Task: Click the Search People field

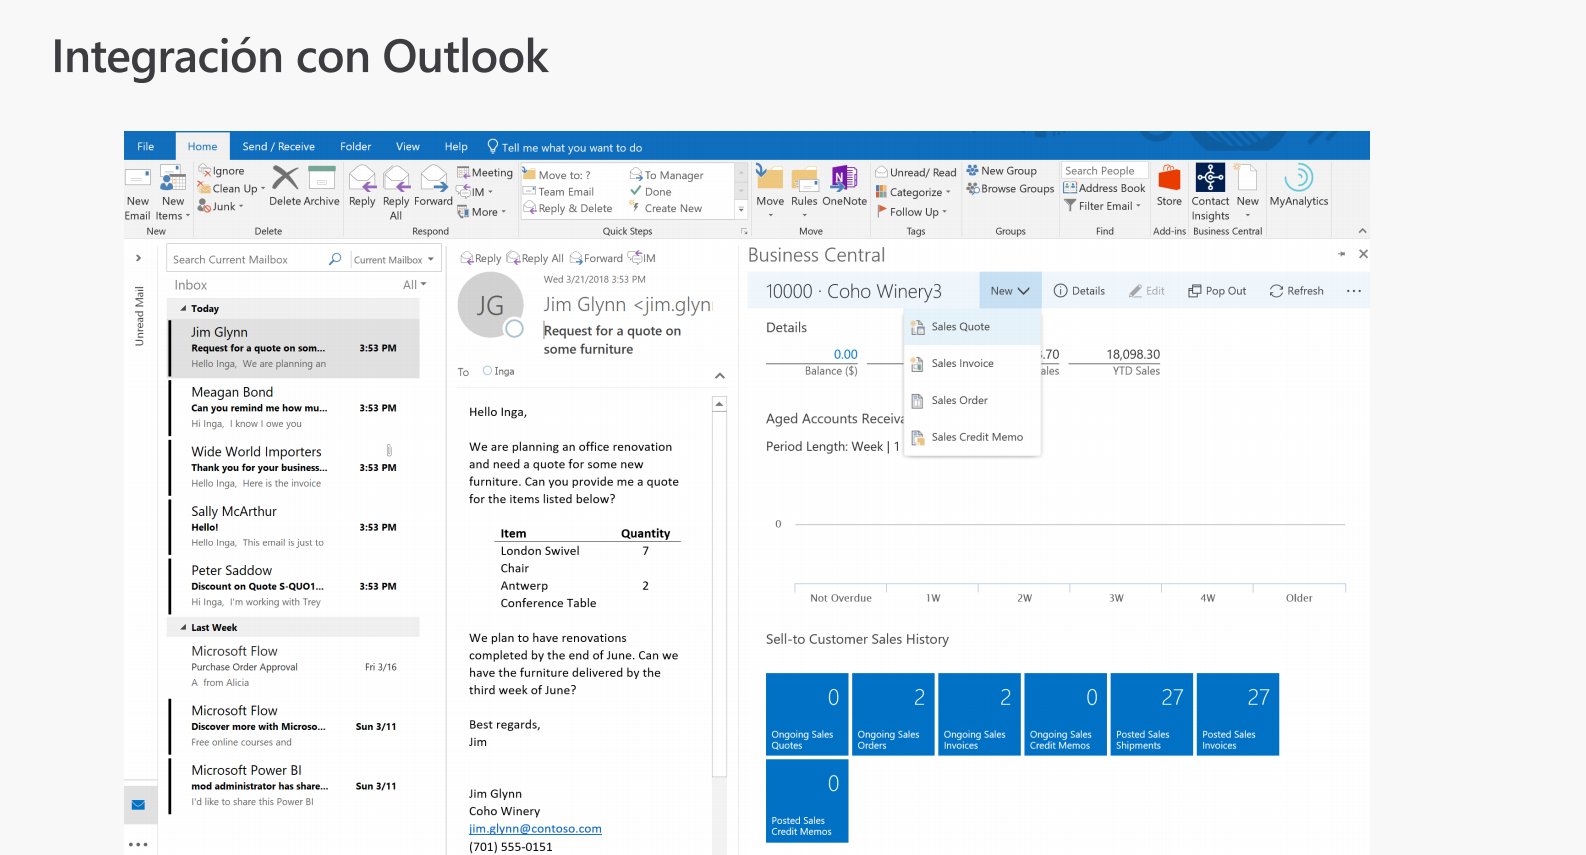Action: coord(1104,171)
